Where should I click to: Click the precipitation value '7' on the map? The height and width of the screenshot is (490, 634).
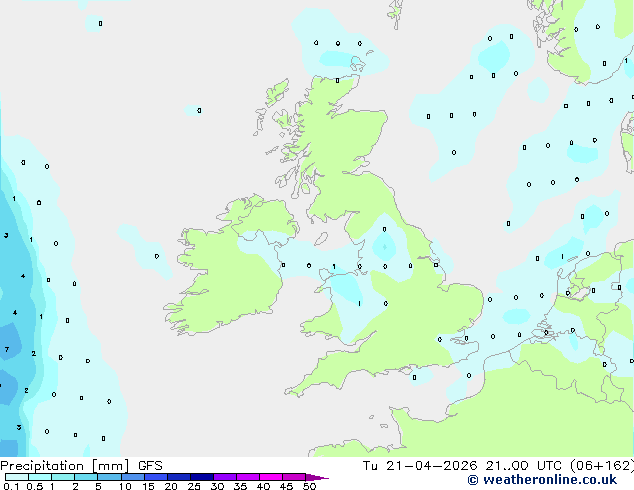tap(7, 349)
